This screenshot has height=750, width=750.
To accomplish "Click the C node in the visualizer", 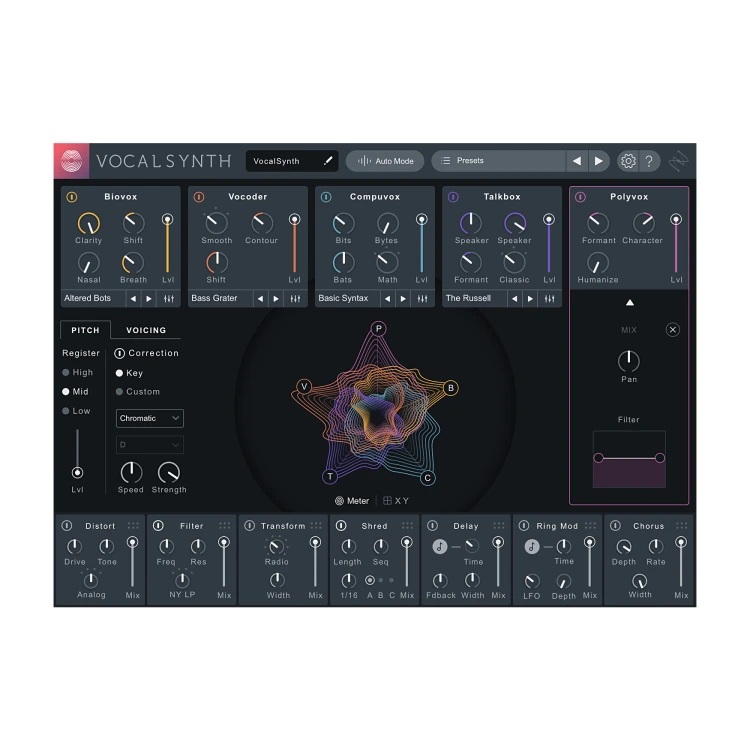I will tap(427, 477).
